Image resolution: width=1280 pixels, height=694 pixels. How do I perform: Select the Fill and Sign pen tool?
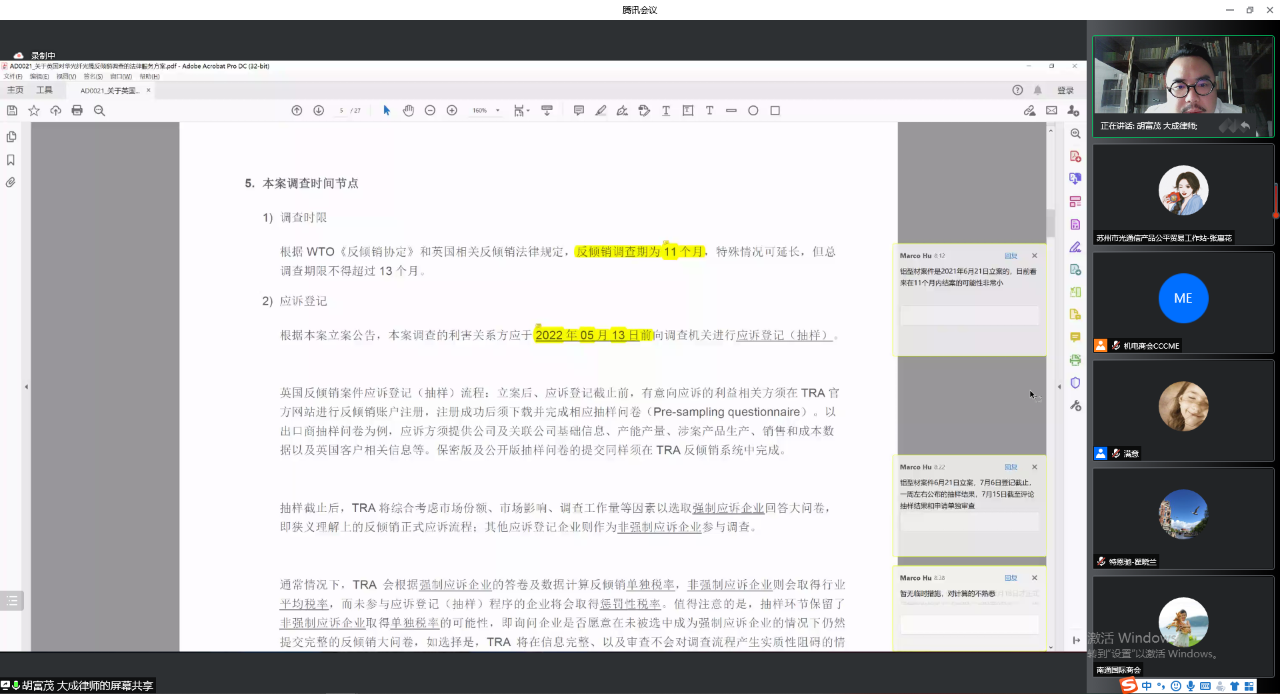tap(622, 110)
